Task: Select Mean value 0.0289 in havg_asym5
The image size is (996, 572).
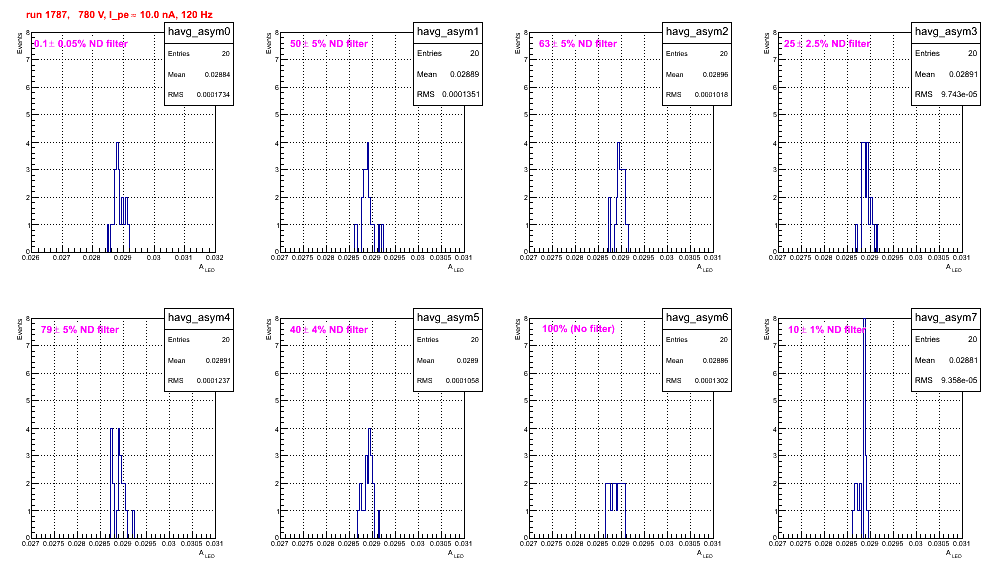Action: pos(468,360)
